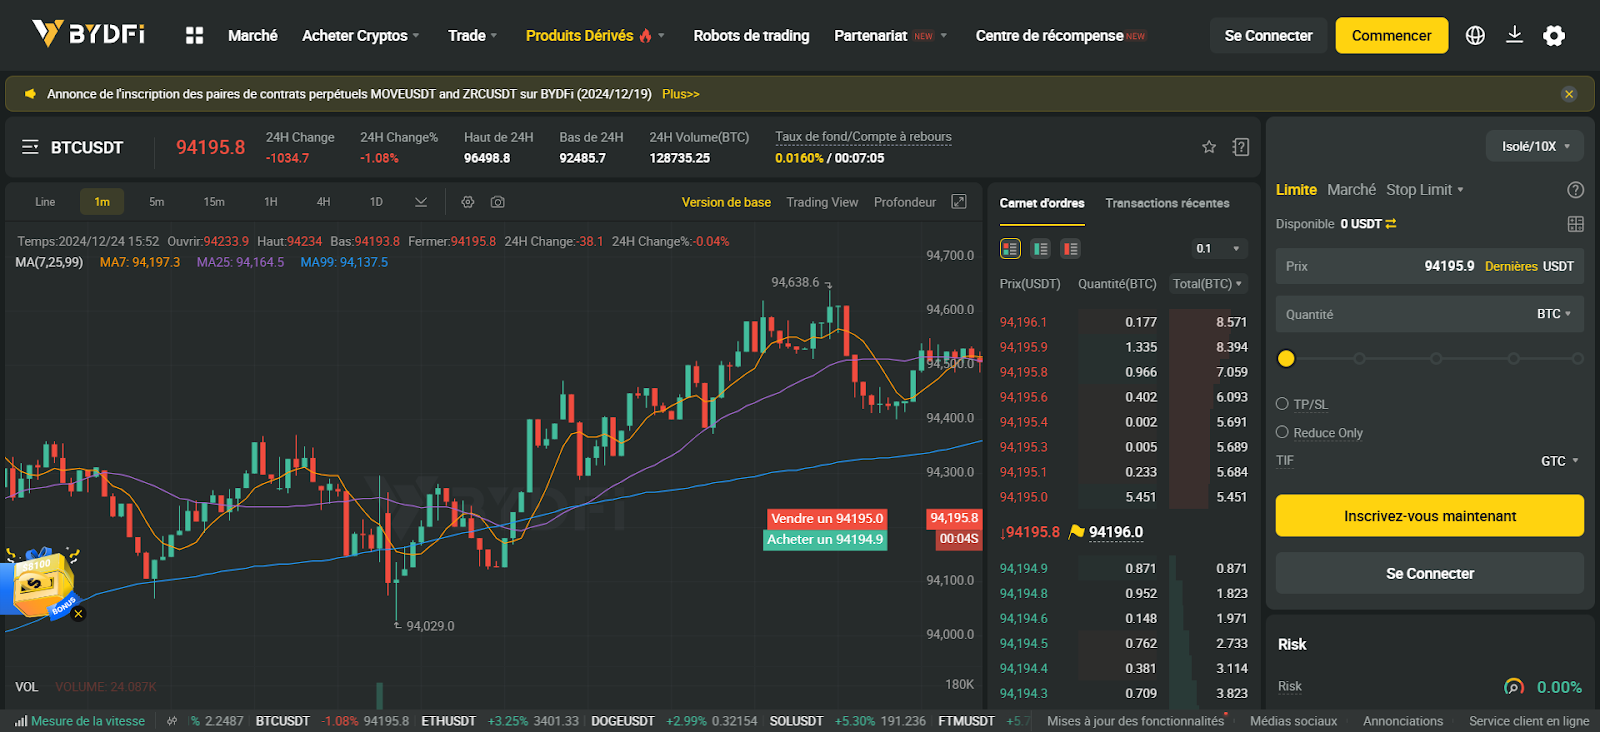The height and width of the screenshot is (732, 1600).
Task: Click Se Connecter in the header
Action: pyautogui.click(x=1268, y=36)
